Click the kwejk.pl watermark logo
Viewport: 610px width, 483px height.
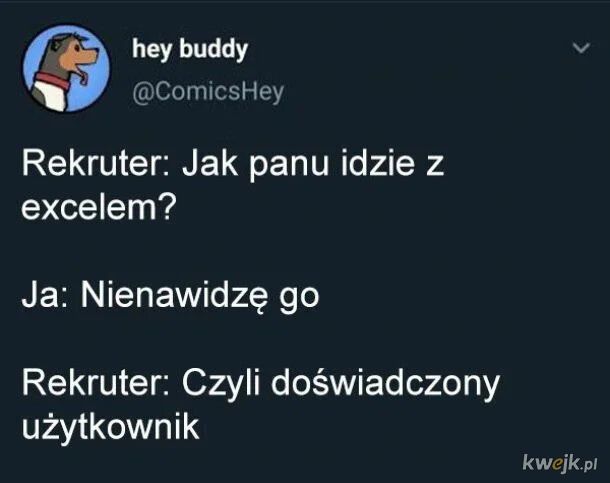tap(559, 462)
